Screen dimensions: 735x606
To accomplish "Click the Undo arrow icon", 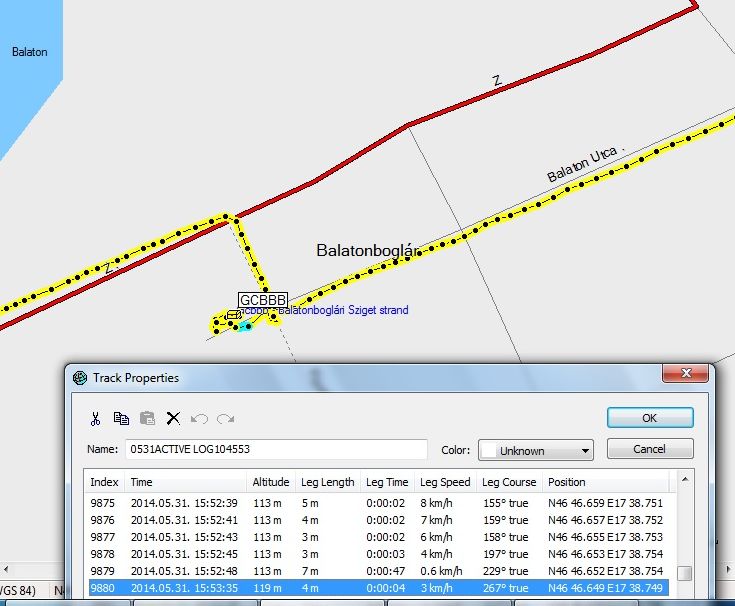I will [199, 418].
